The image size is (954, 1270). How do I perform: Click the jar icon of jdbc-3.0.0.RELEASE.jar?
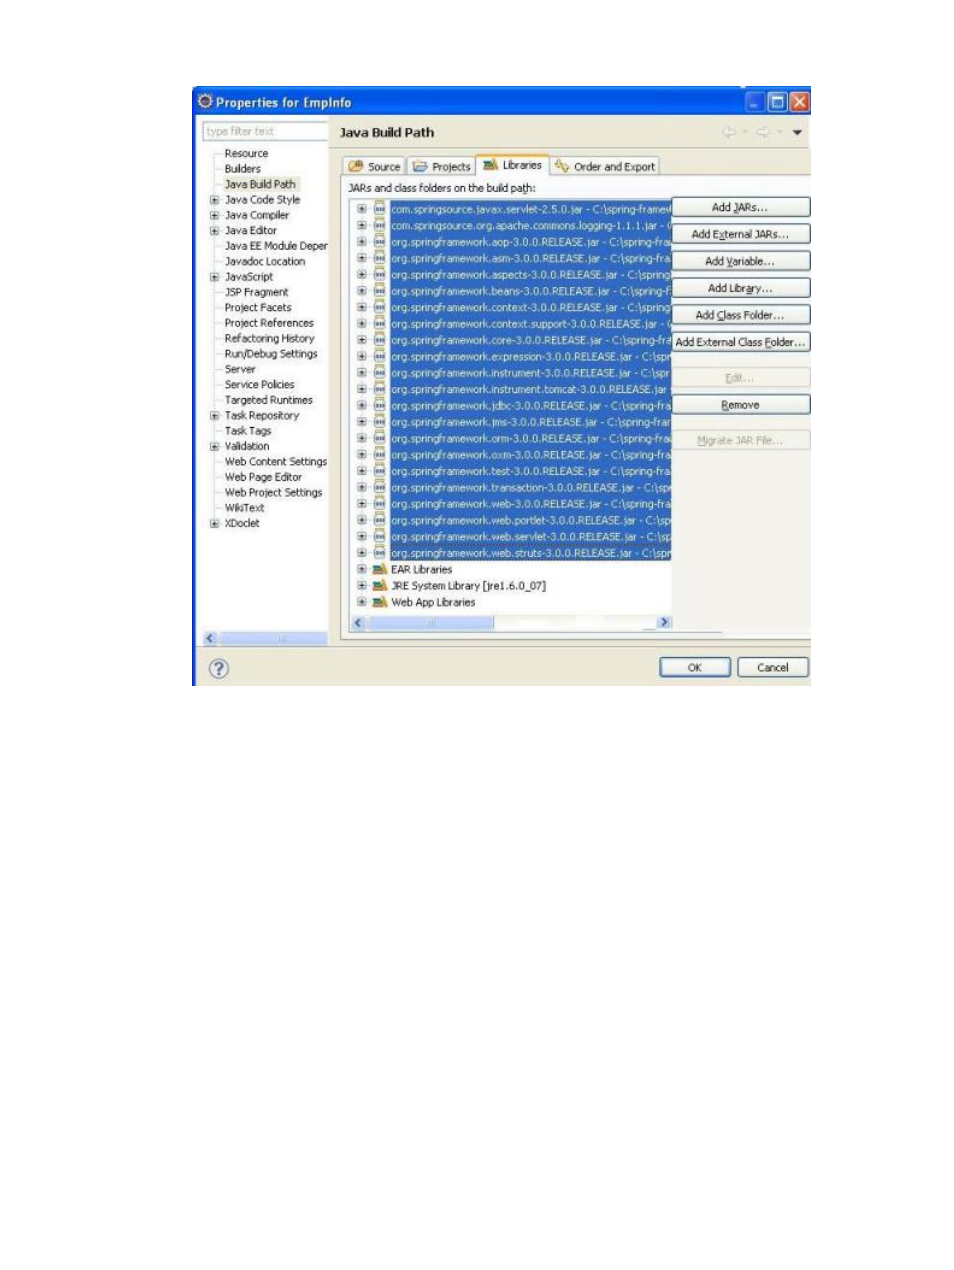click(x=379, y=406)
